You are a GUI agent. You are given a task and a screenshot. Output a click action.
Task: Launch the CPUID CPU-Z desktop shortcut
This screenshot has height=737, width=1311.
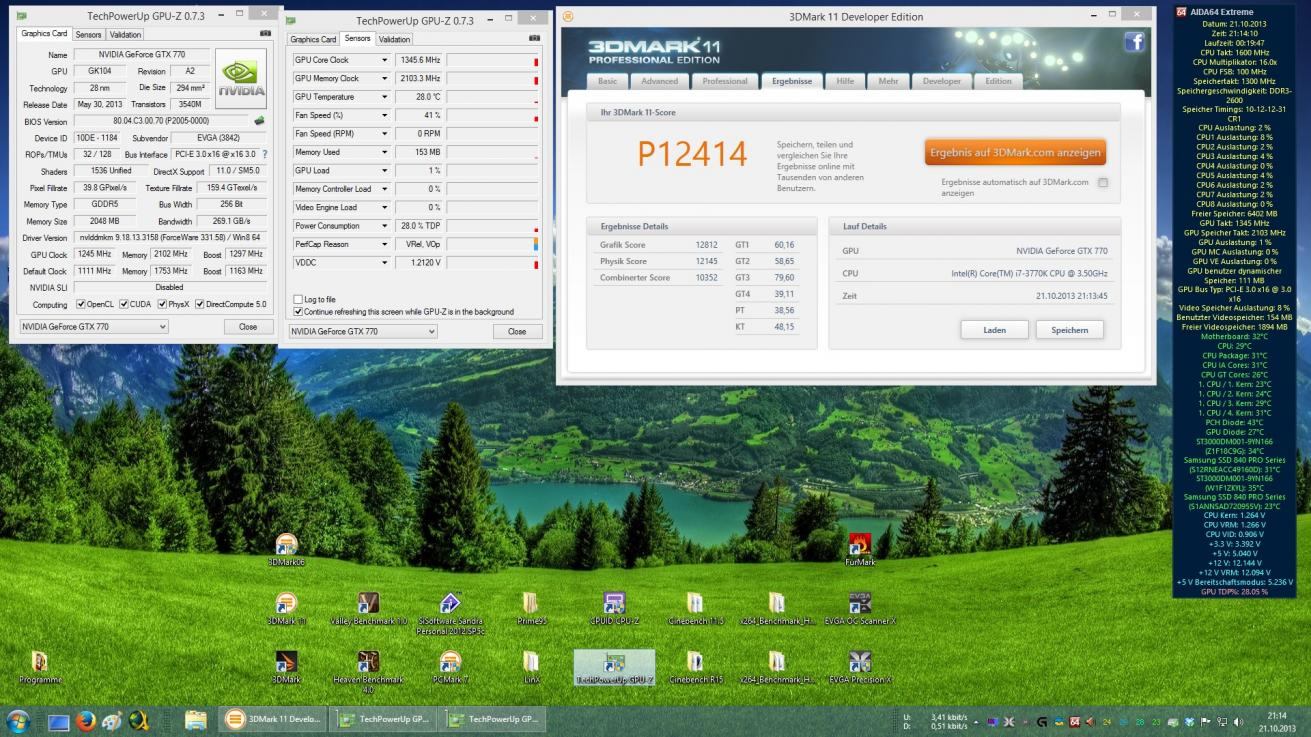click(614, 609)
